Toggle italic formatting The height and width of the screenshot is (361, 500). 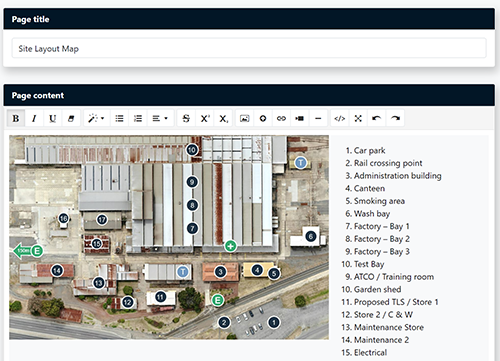tap(34, 118)
